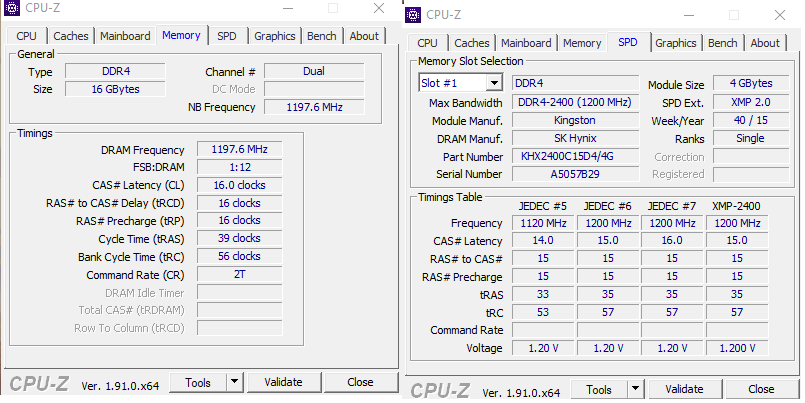Click the DRAM Frequency value field
This screenshot has width=805, height=403.
240,149
